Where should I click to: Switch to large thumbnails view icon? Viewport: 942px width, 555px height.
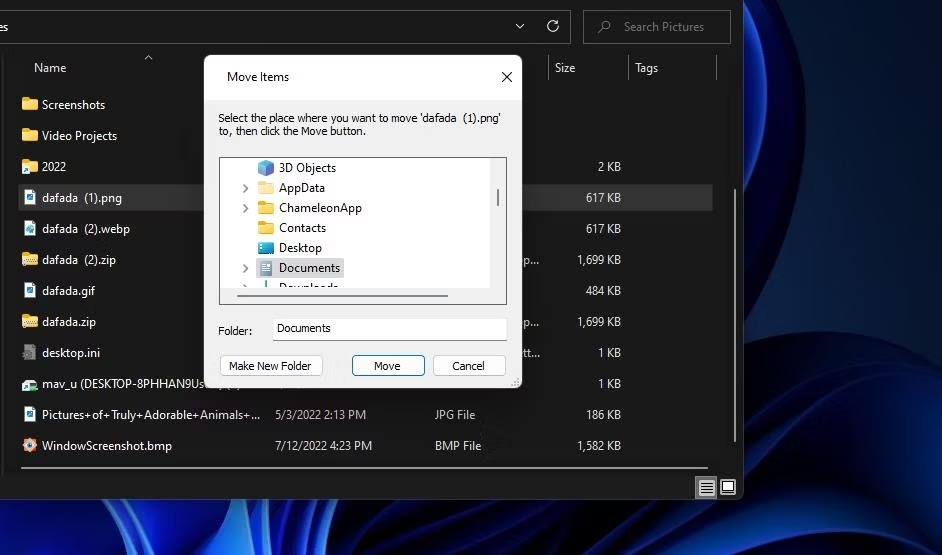(728, 487)
